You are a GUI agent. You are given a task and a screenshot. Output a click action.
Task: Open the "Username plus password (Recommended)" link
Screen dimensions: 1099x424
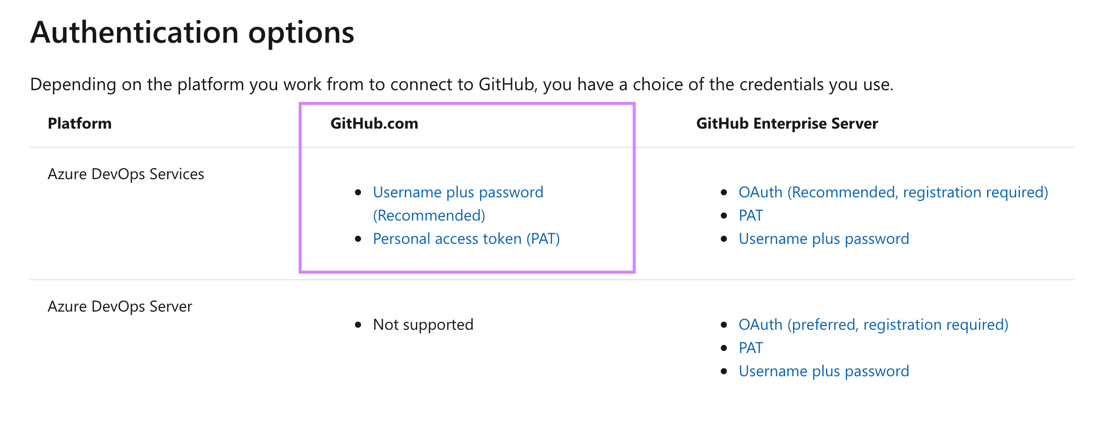(x=457, y=192)
